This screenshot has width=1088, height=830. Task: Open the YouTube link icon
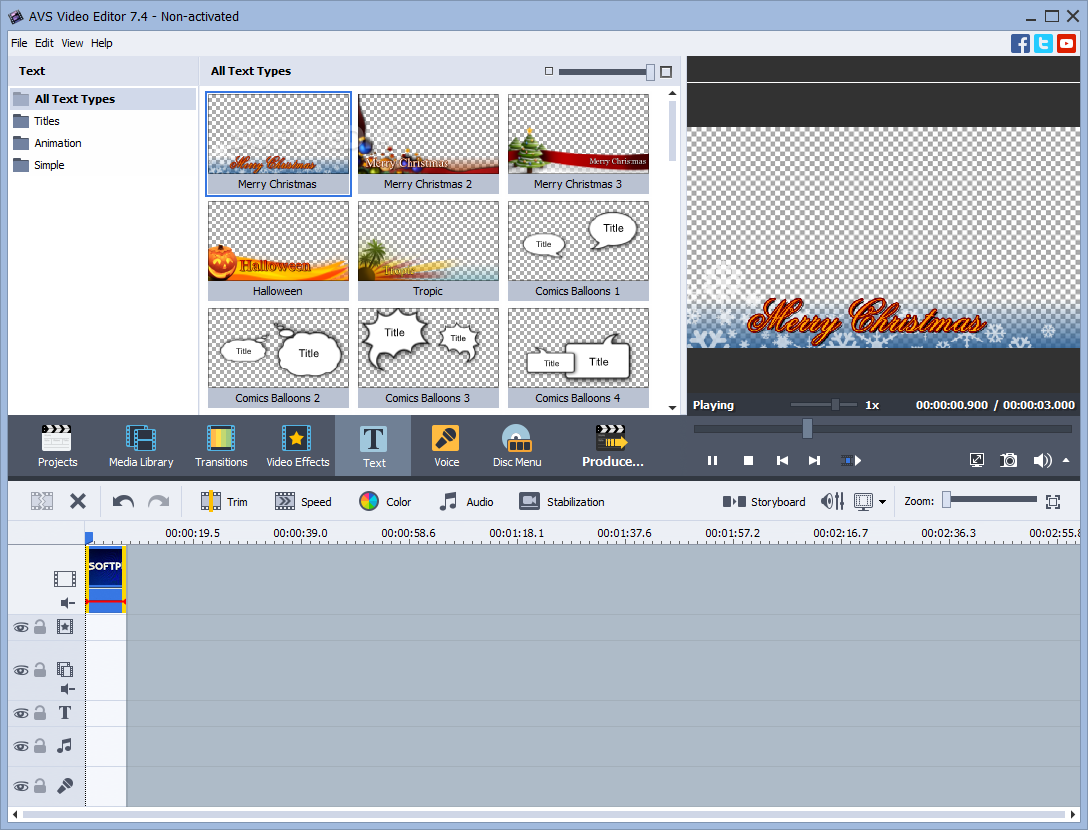(1066, 43)
